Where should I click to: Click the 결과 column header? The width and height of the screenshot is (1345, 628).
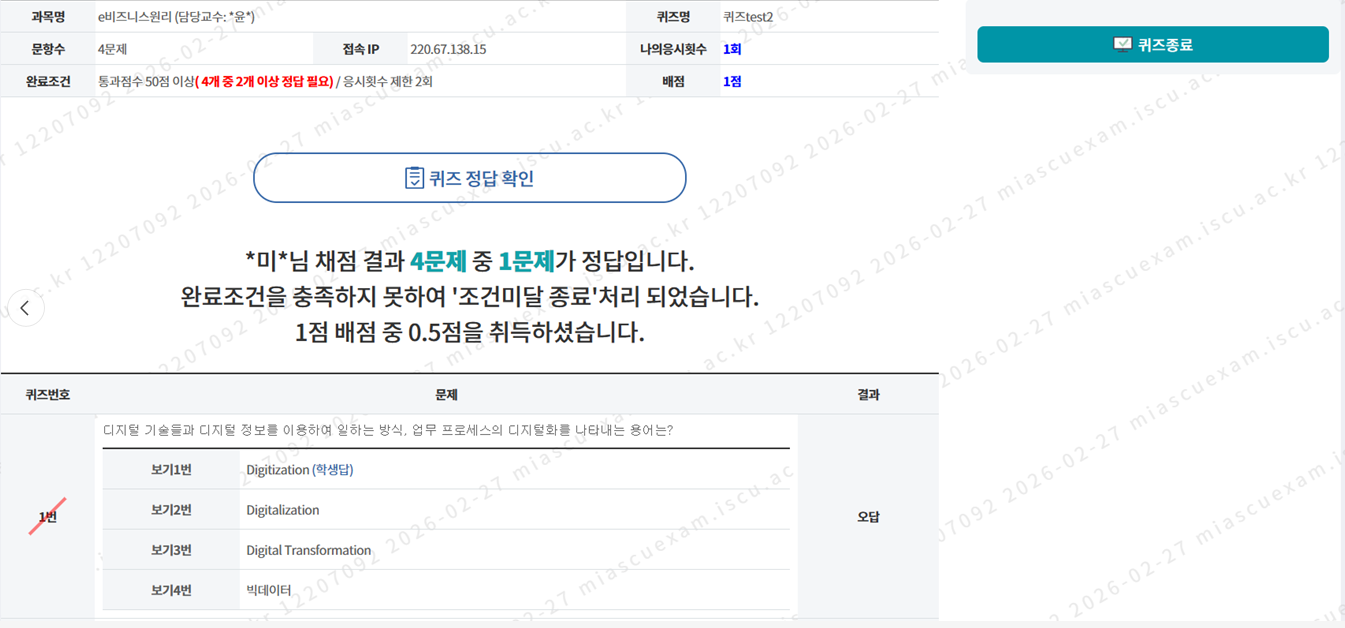pyautogui.click(x=868, y=395)
